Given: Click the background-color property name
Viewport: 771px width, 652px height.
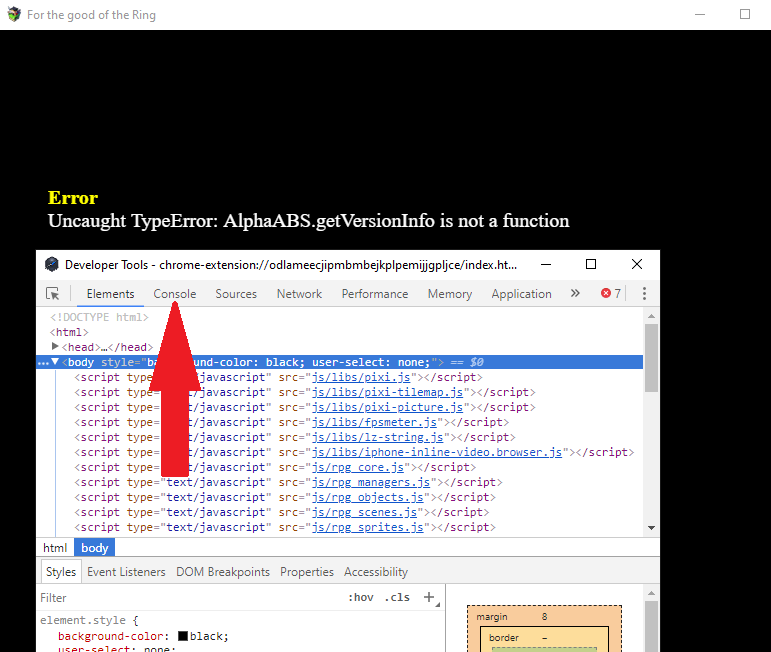Looking at the screenshot, I should pos(110,636).
